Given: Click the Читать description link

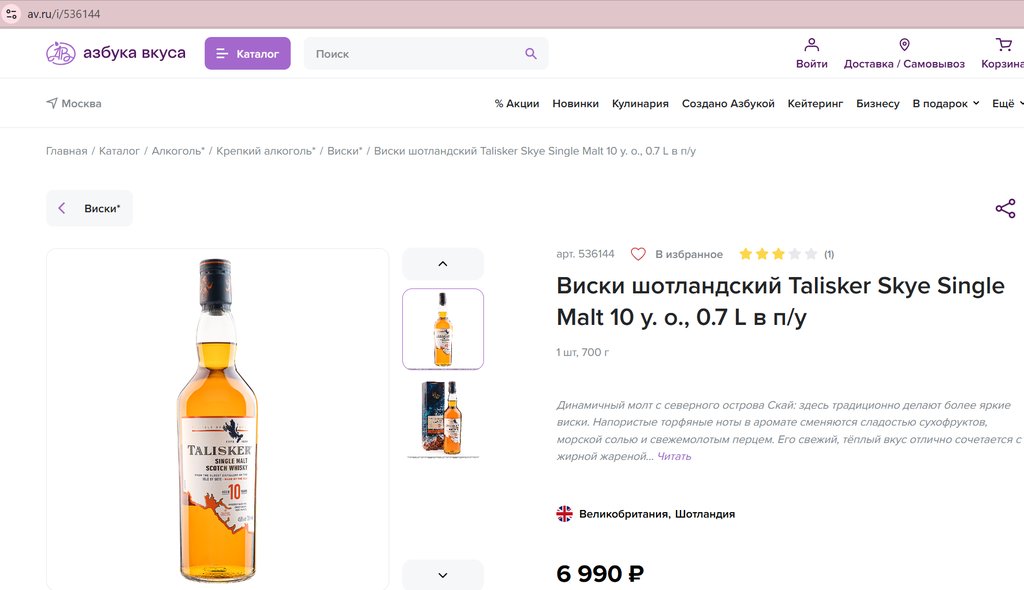Looking at the screenshot, I should point(674,456).
